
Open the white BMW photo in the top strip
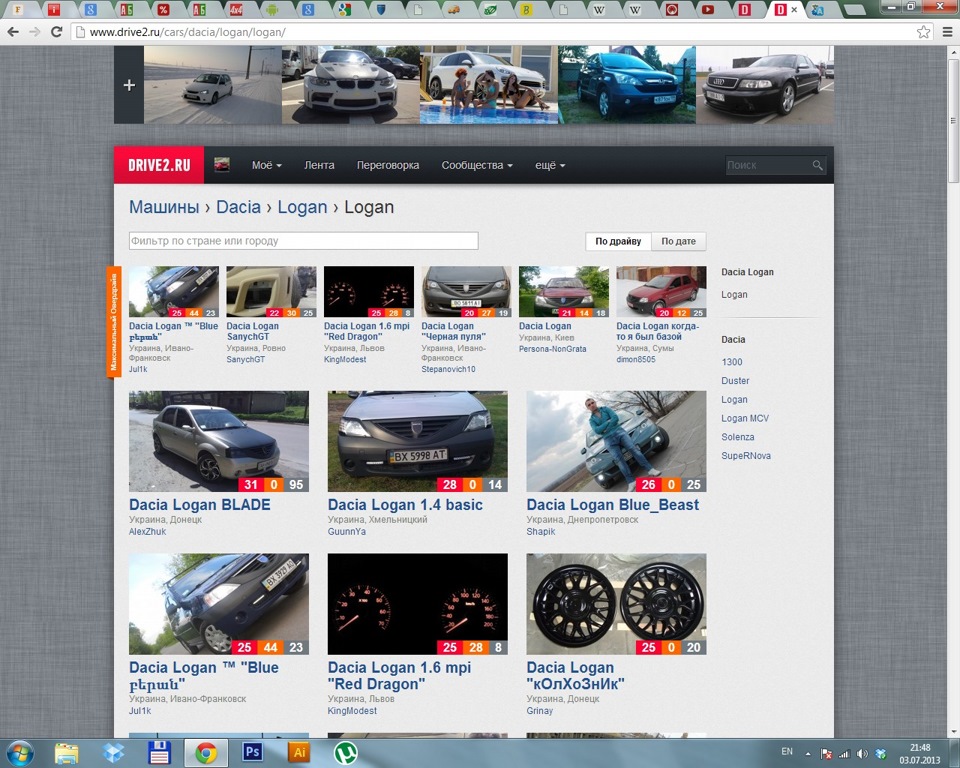point(351,85)
